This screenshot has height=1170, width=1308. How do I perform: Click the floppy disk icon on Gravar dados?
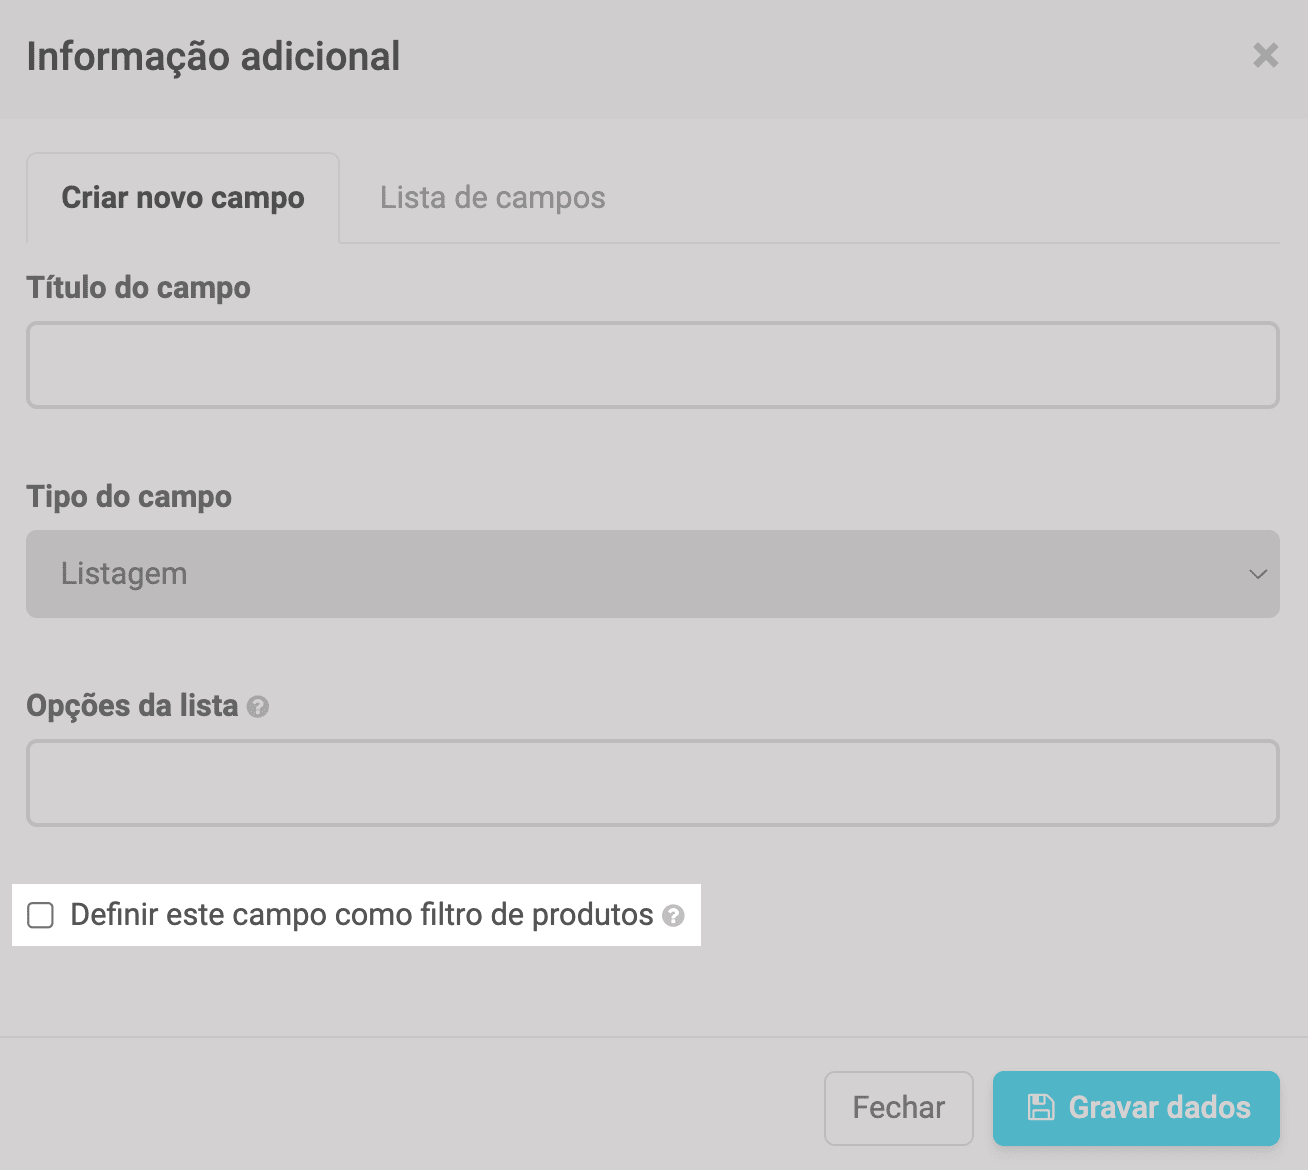[x=1041, y=1107]
